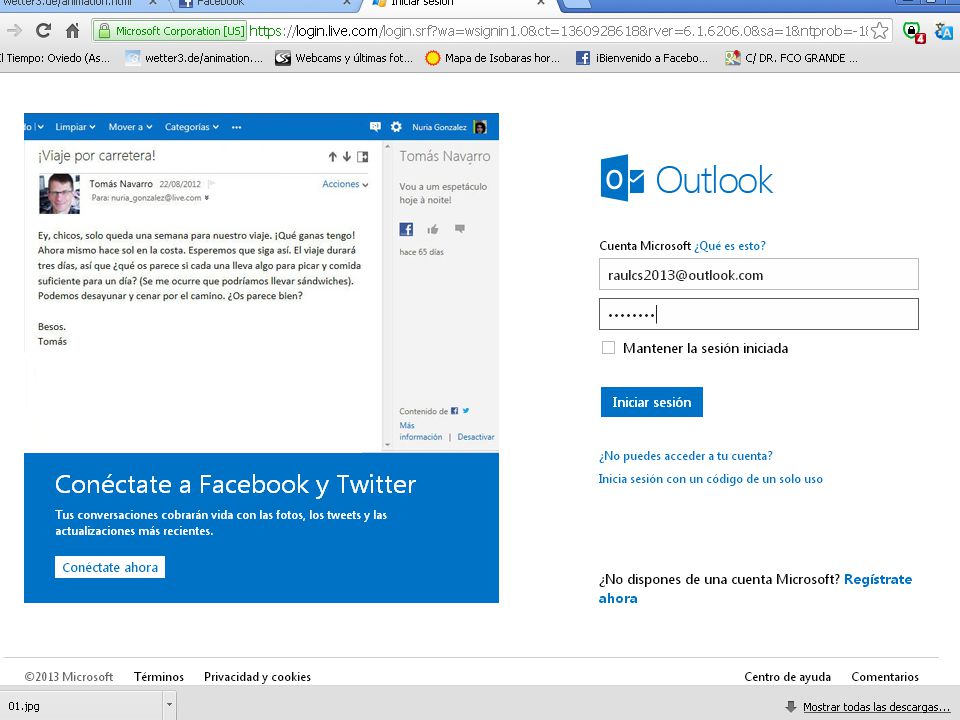Open the messaging chat icon in promo header

375,127
